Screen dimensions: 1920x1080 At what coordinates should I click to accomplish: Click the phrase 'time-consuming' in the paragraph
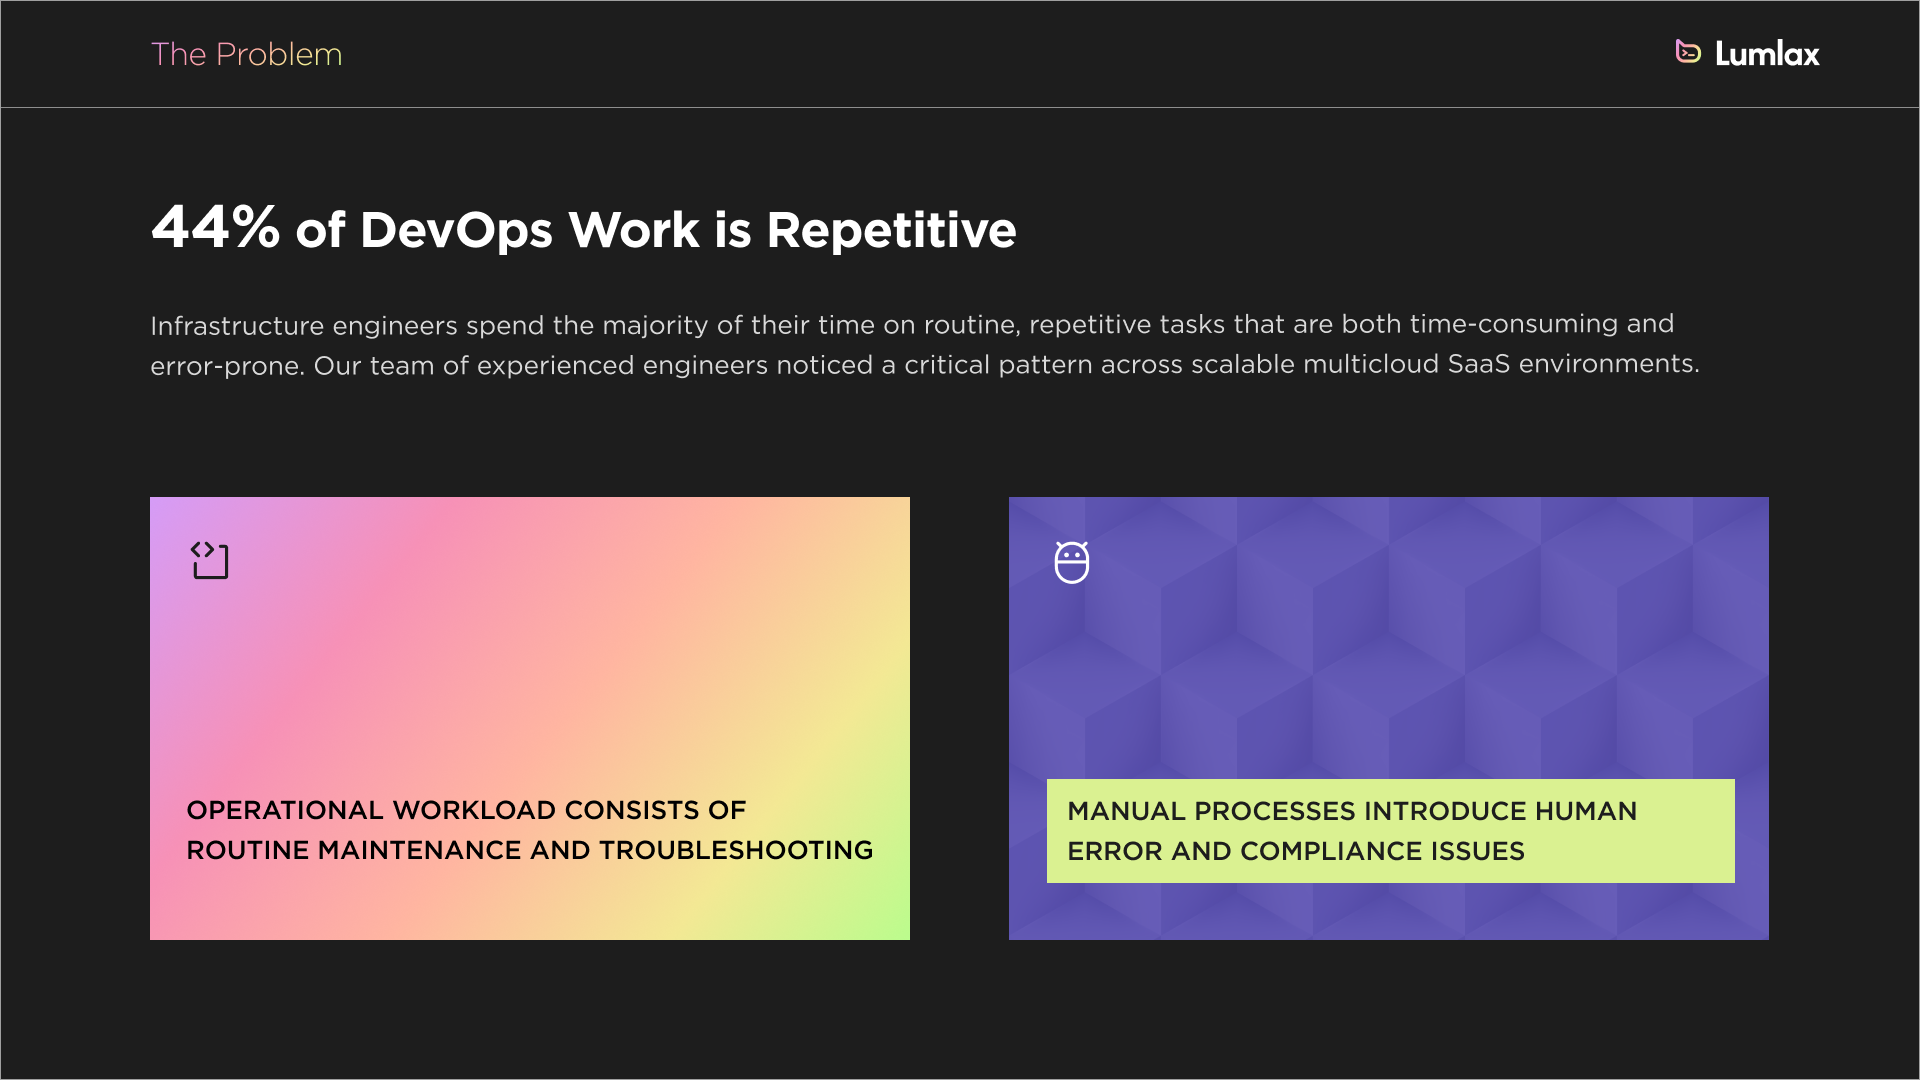(1513, 324)
